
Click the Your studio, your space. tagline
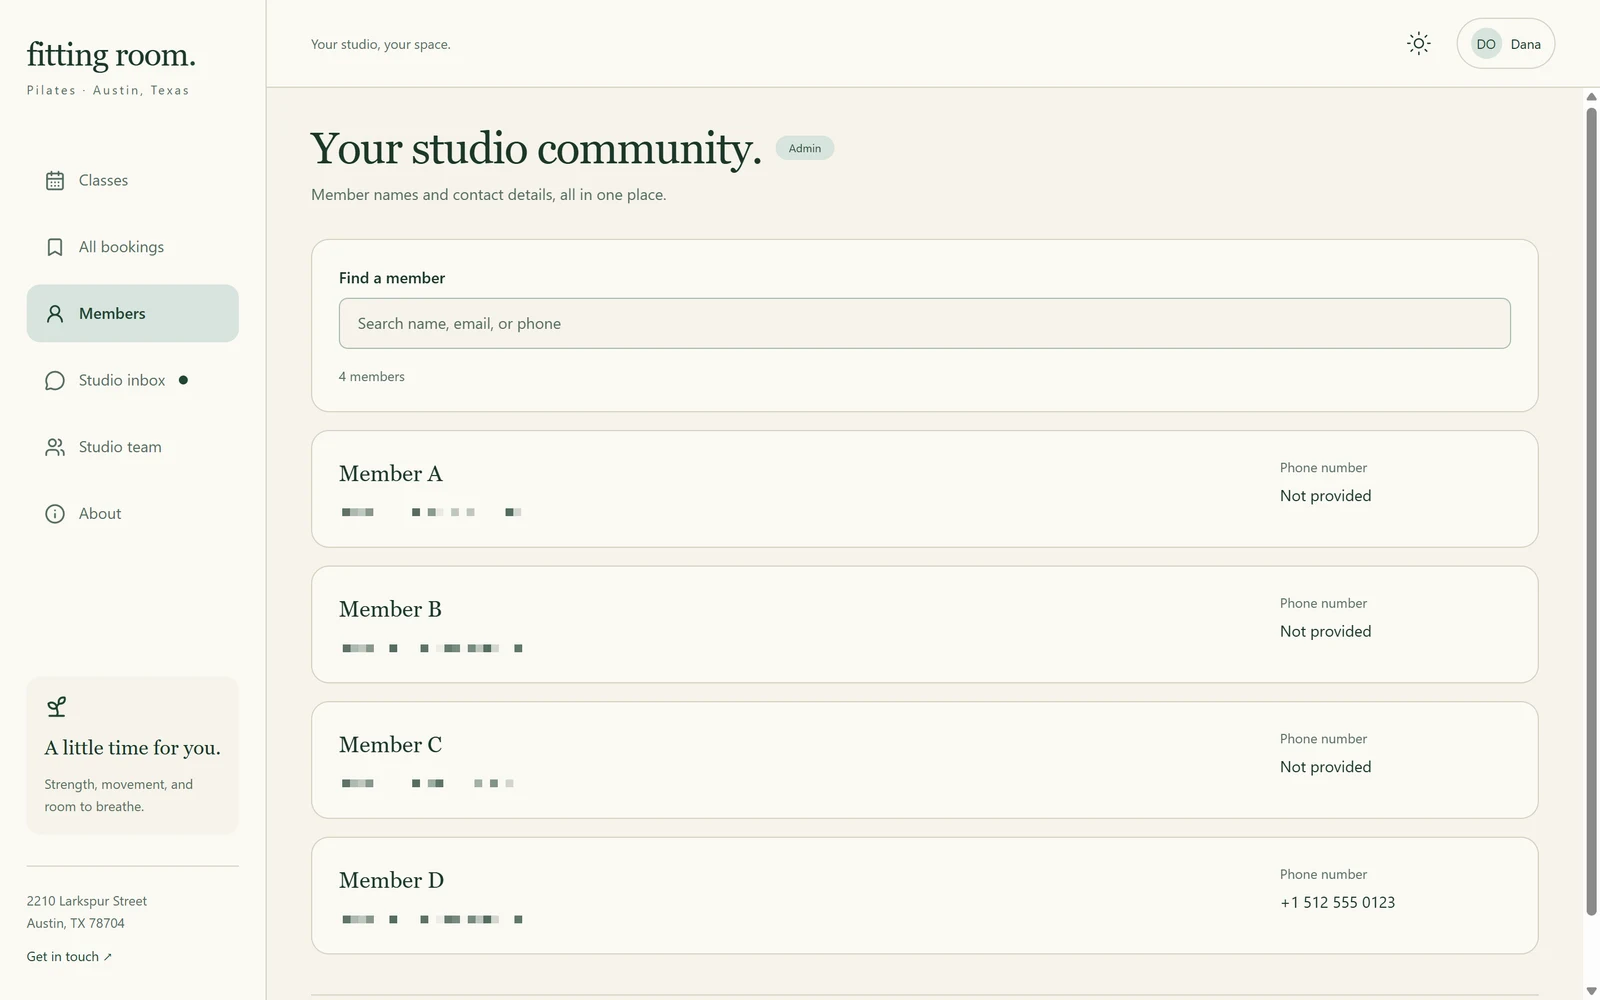pyautogui.click(x=381, y=45)
